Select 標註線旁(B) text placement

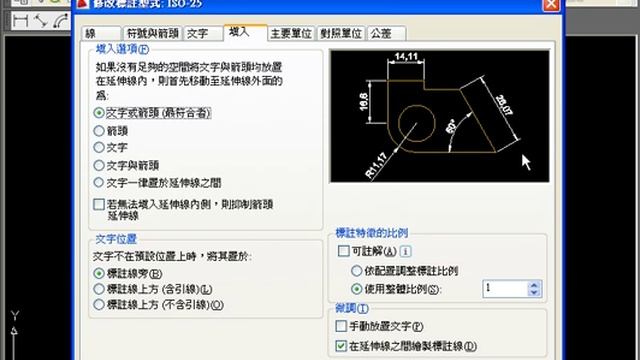coord(127,273)
